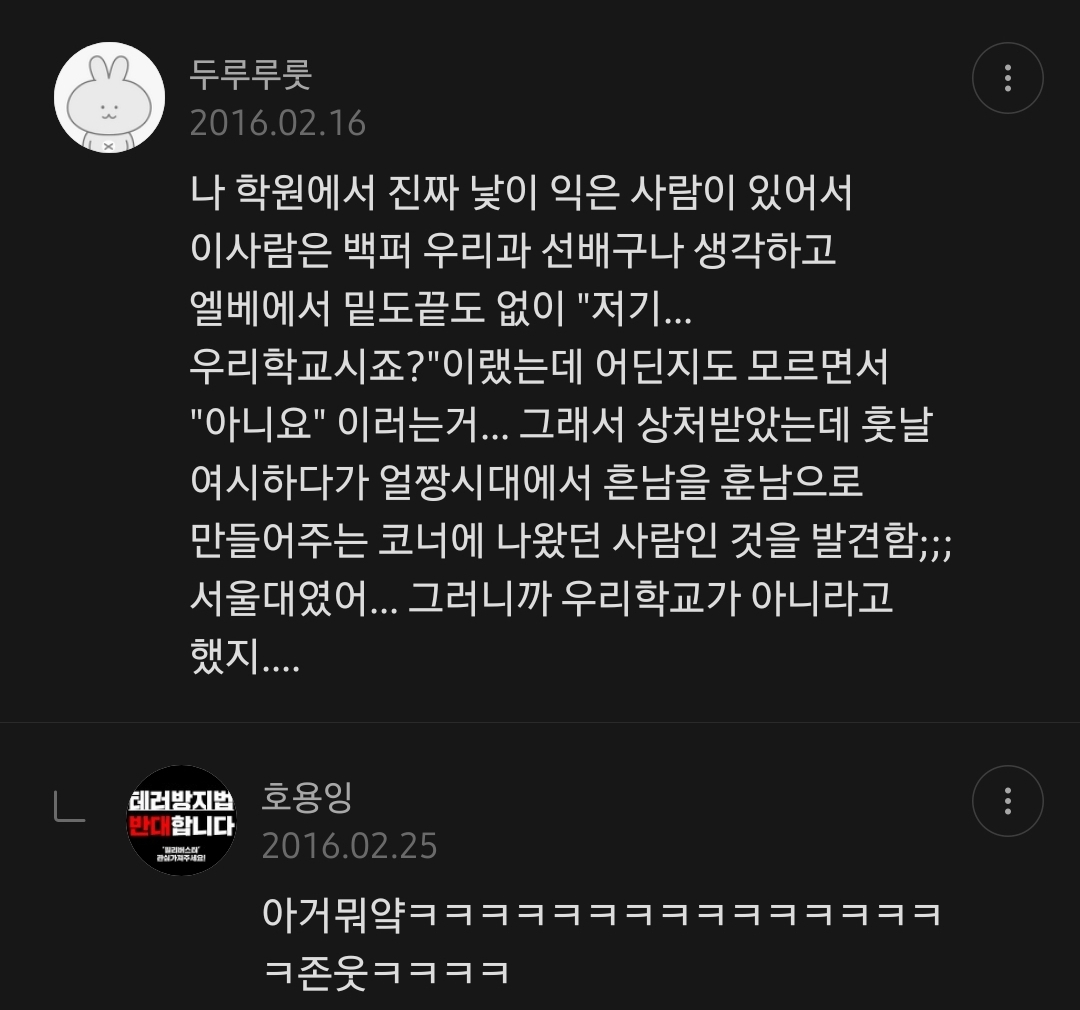The image size is (1080, 1010).
Task: Click the 2016.02.25 reply timestamp
Action: click(349, 846)
